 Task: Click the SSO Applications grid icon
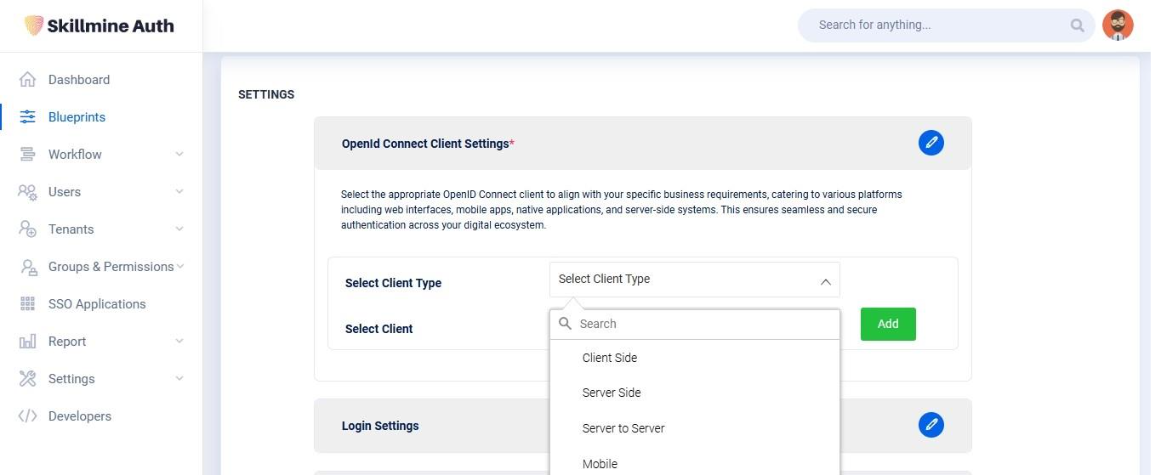(x=28, y=304)
